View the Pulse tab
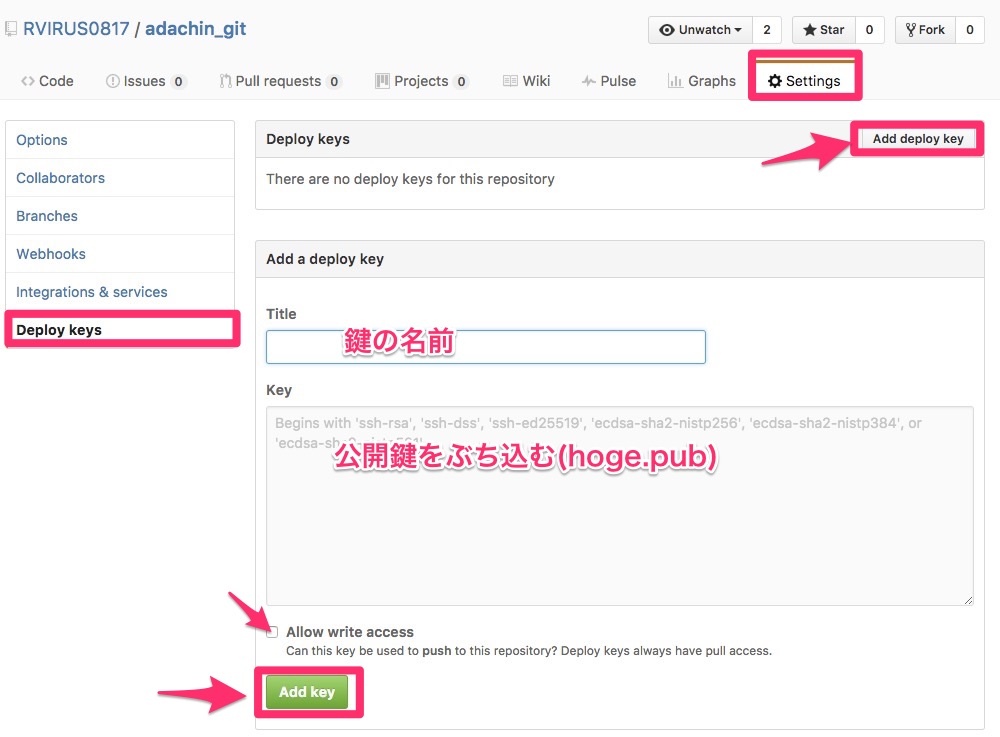 (609, 81)
